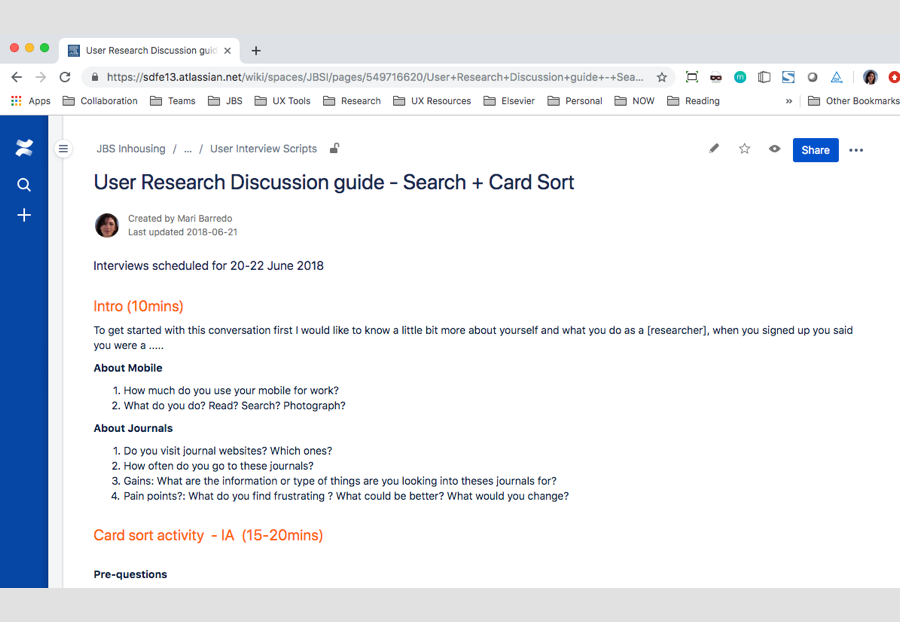Reload the current page

[x=64, y=76]
